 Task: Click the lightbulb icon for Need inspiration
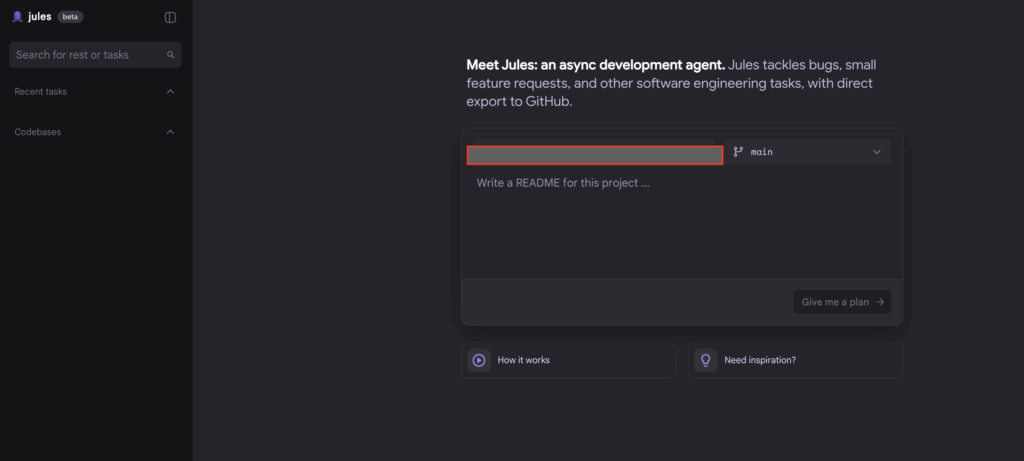pos(706,360)
